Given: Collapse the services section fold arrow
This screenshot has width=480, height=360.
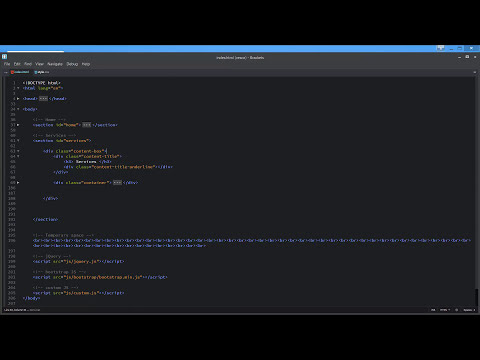Looking at the screenshot, I should [18, 141].
